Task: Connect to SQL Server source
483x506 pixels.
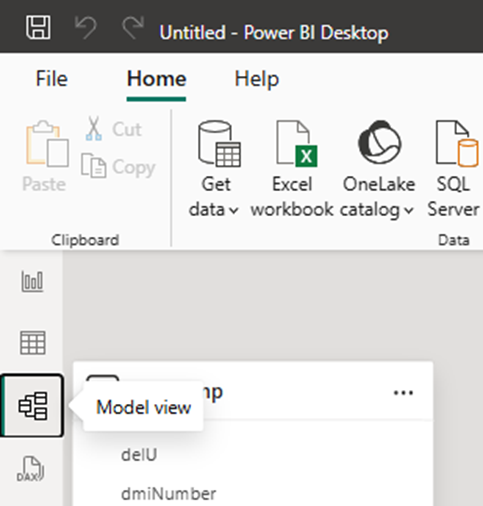Action: point(454,168)
